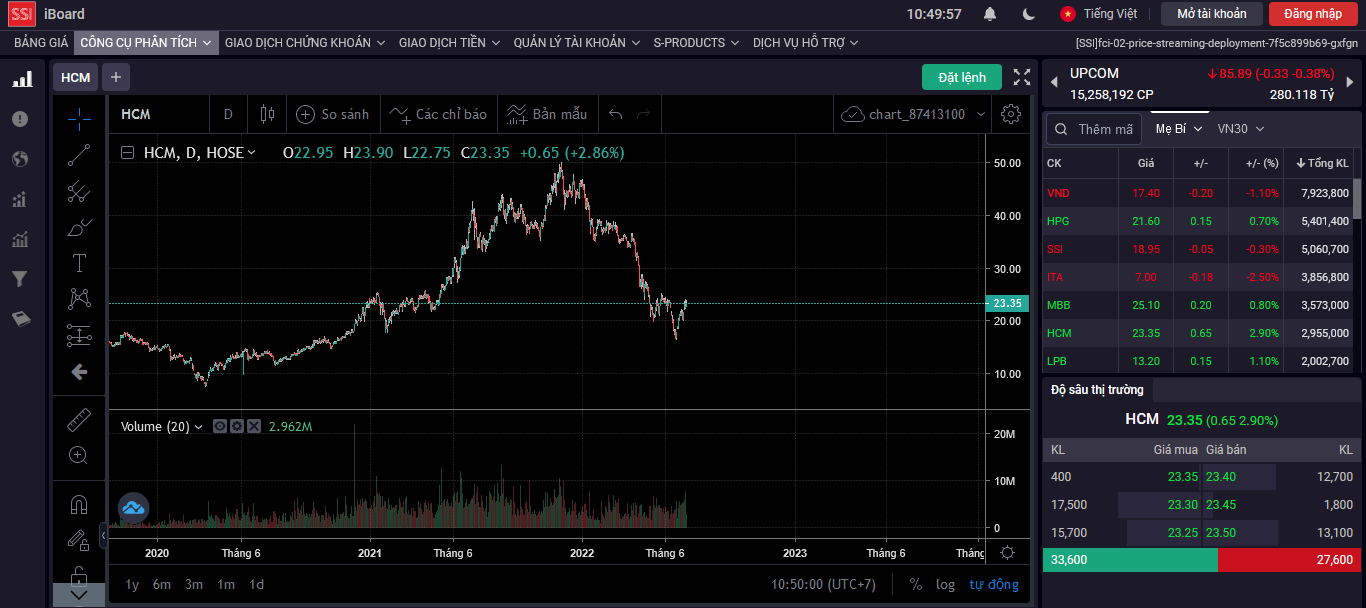Open the 10:50:00 (UTC+7) timezone menu
Screen dimensions: 1366x608
[x=823, y=584]
